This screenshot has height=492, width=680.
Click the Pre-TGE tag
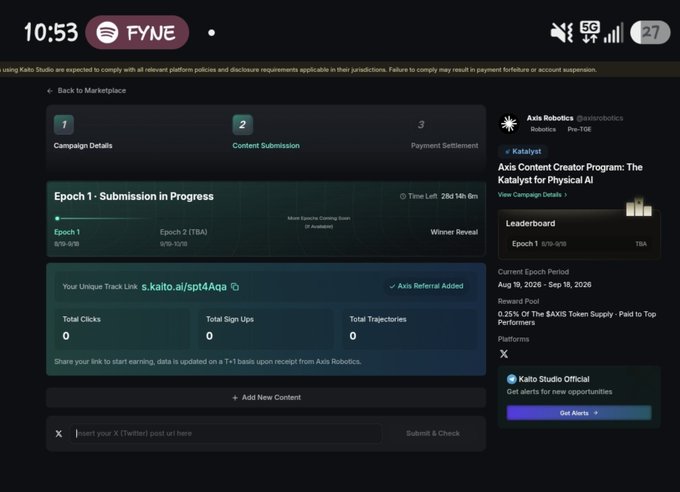(x=579, y=129)
